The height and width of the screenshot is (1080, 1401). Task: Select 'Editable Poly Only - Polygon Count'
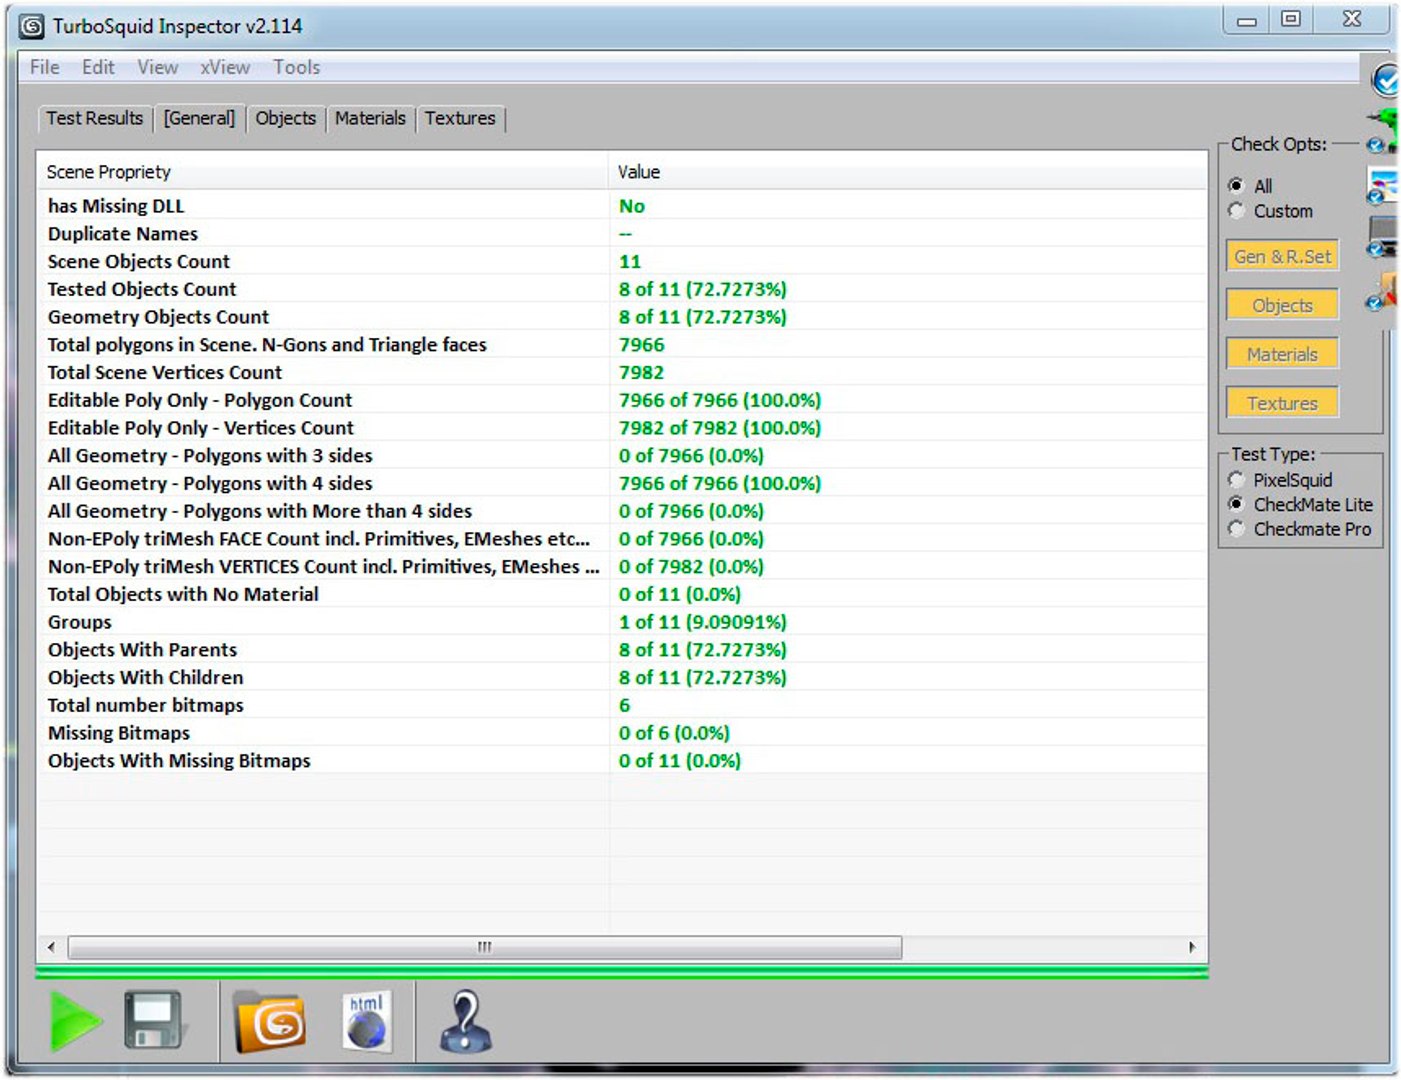click(x=622, y=400)
